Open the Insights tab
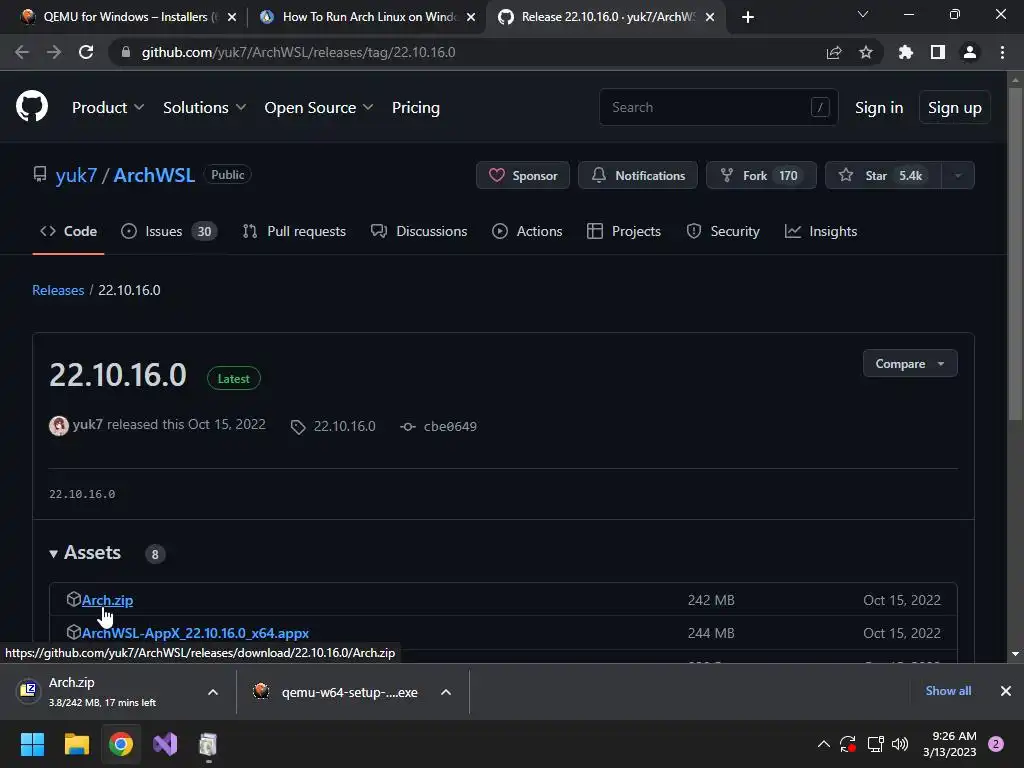1024x768 pixels. click(821, 231)
